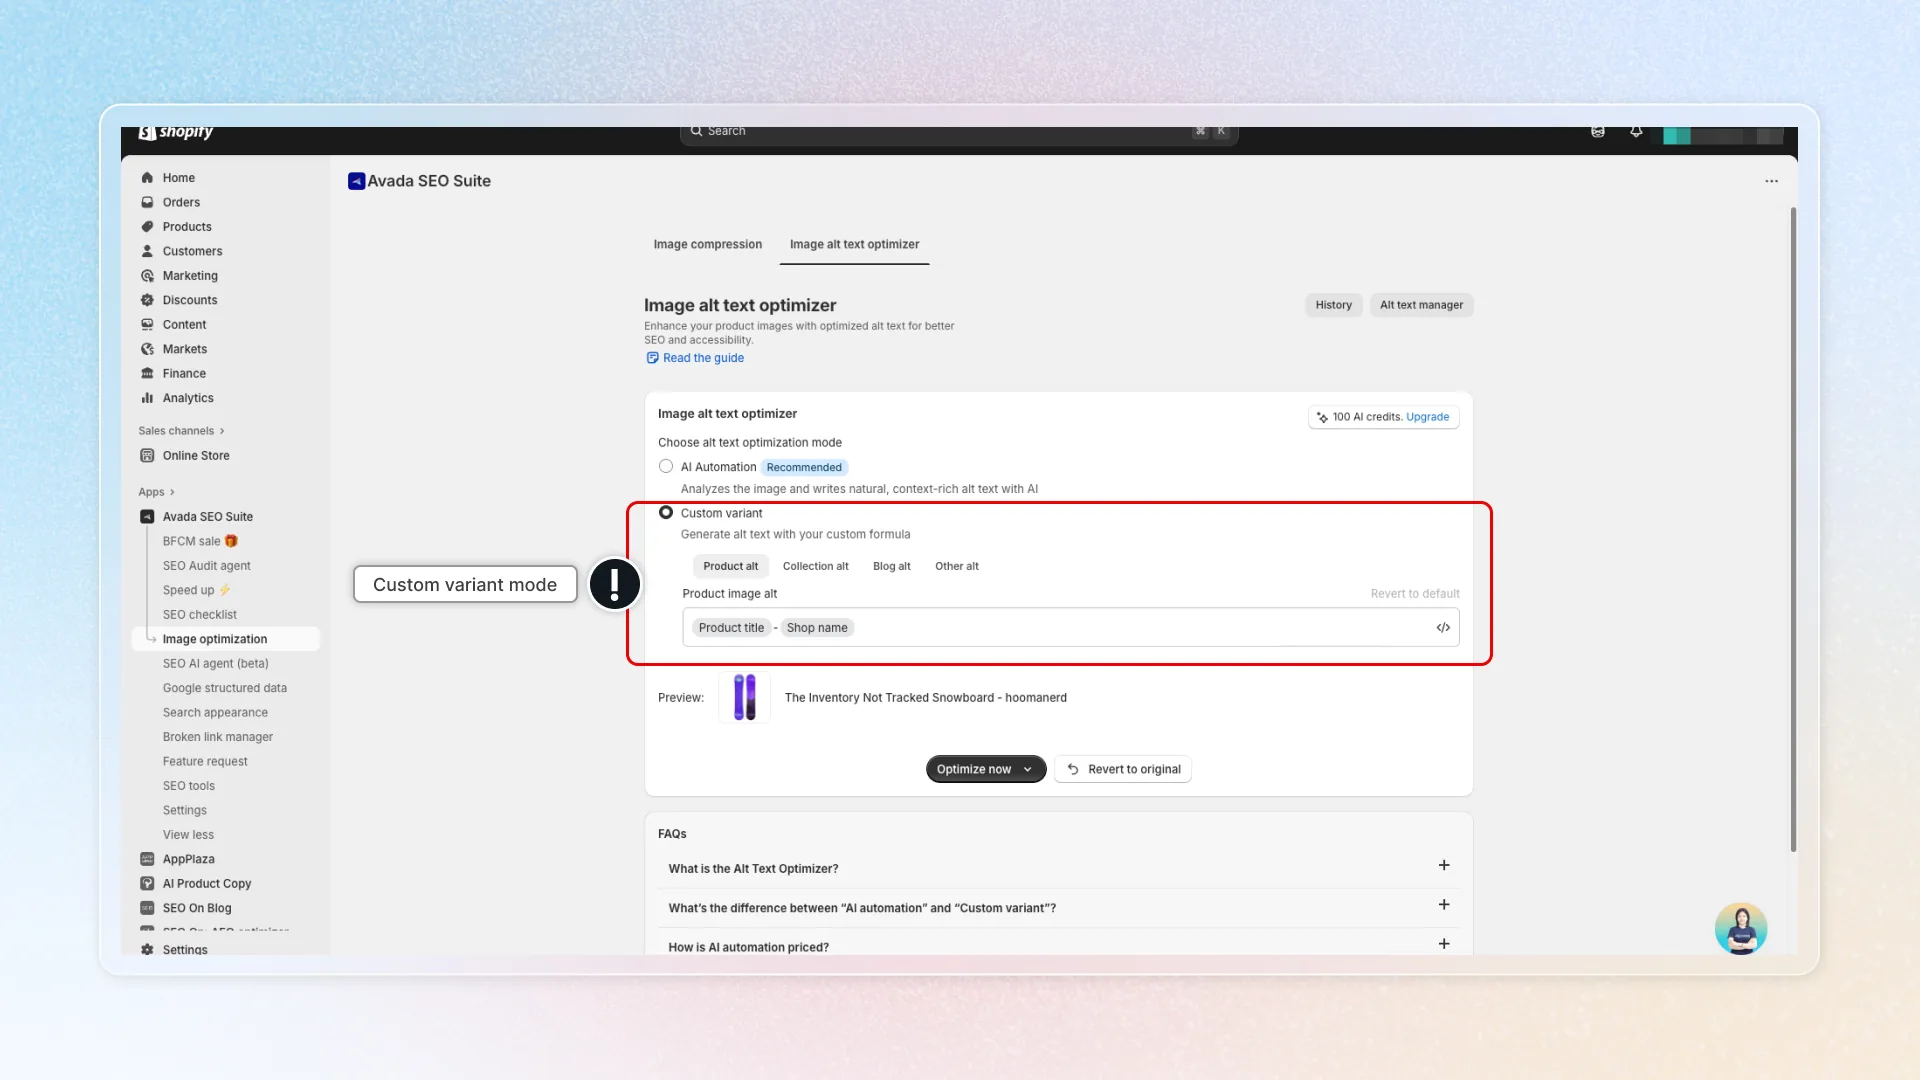
Task: Select the Product alt tab
Action: [731, 566]
